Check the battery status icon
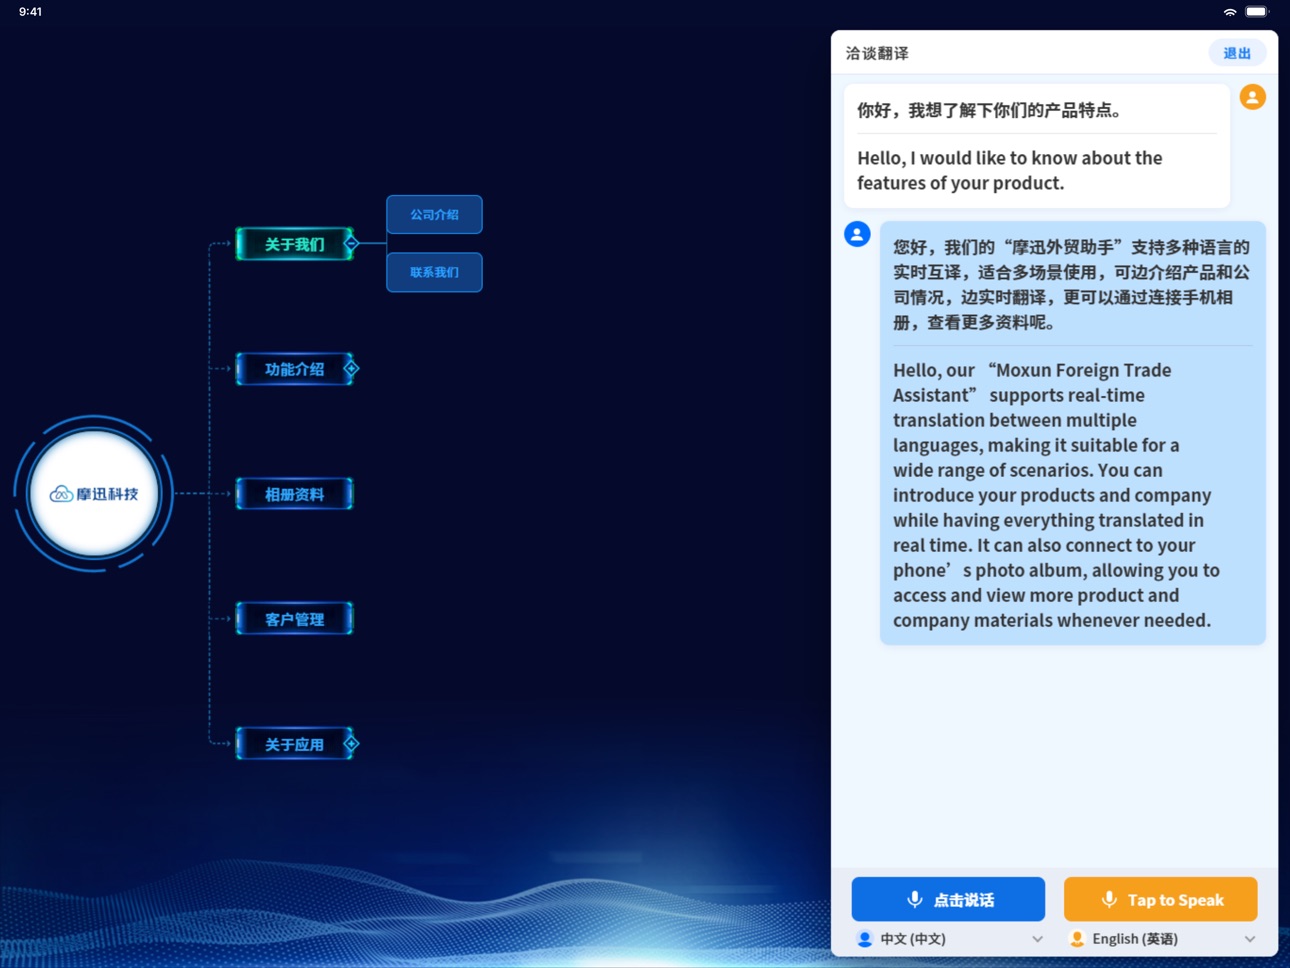The image size is (1290, 968). pos(1257,12)
